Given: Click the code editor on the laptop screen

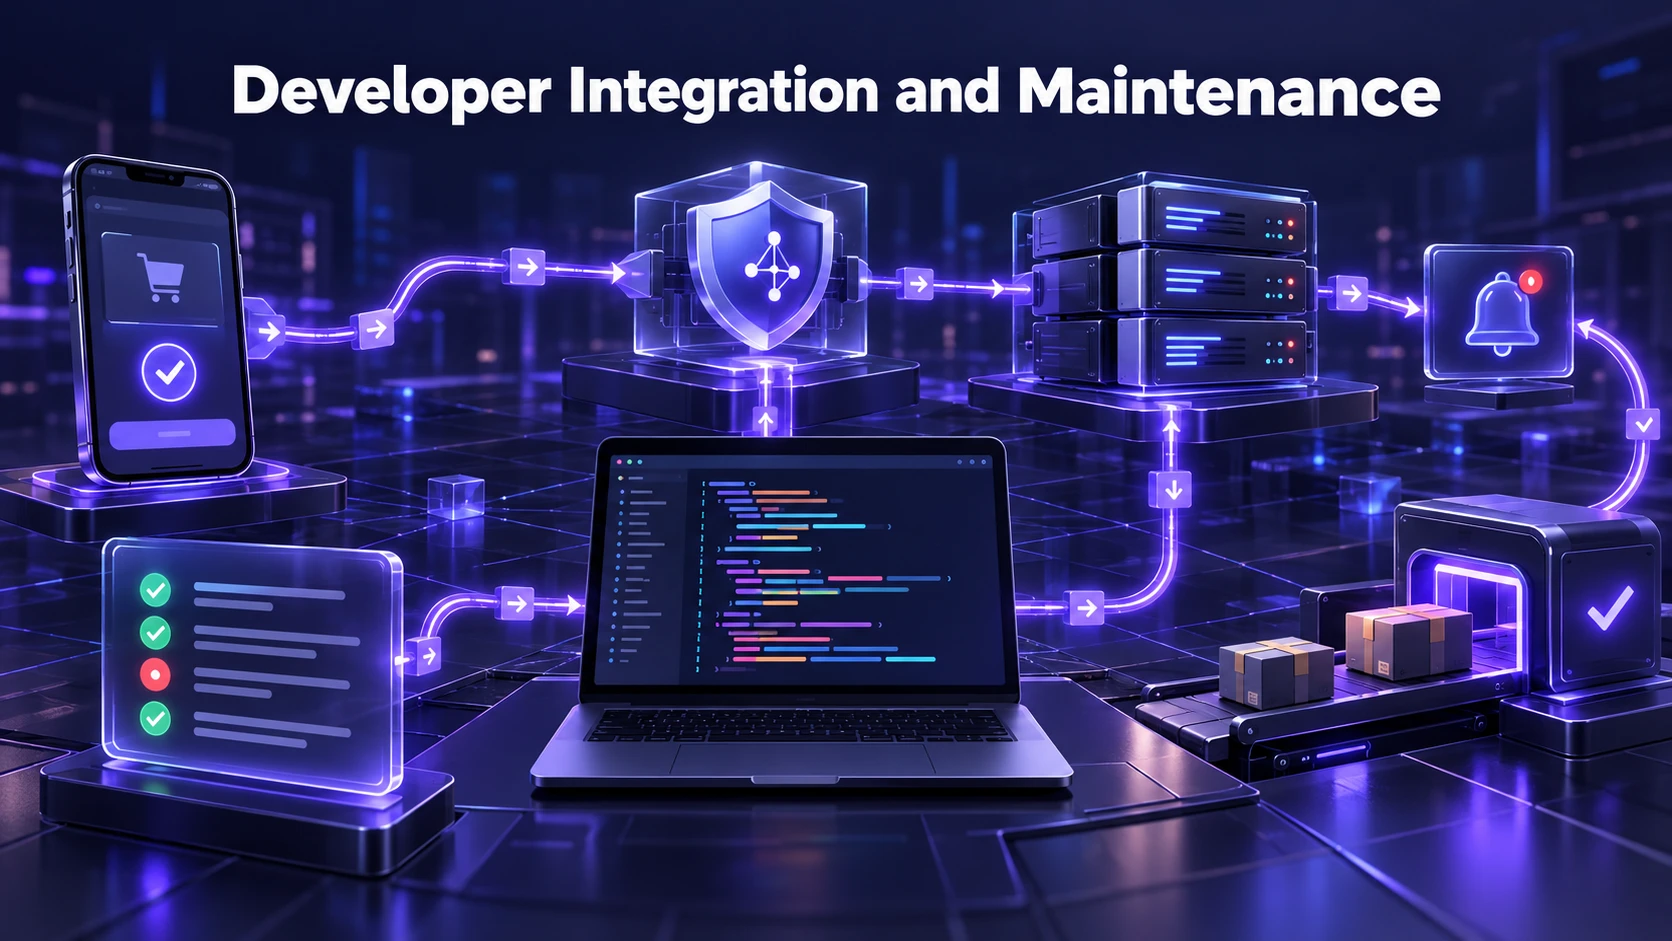Looking at the screenshot, I should [x=801, y=570].
